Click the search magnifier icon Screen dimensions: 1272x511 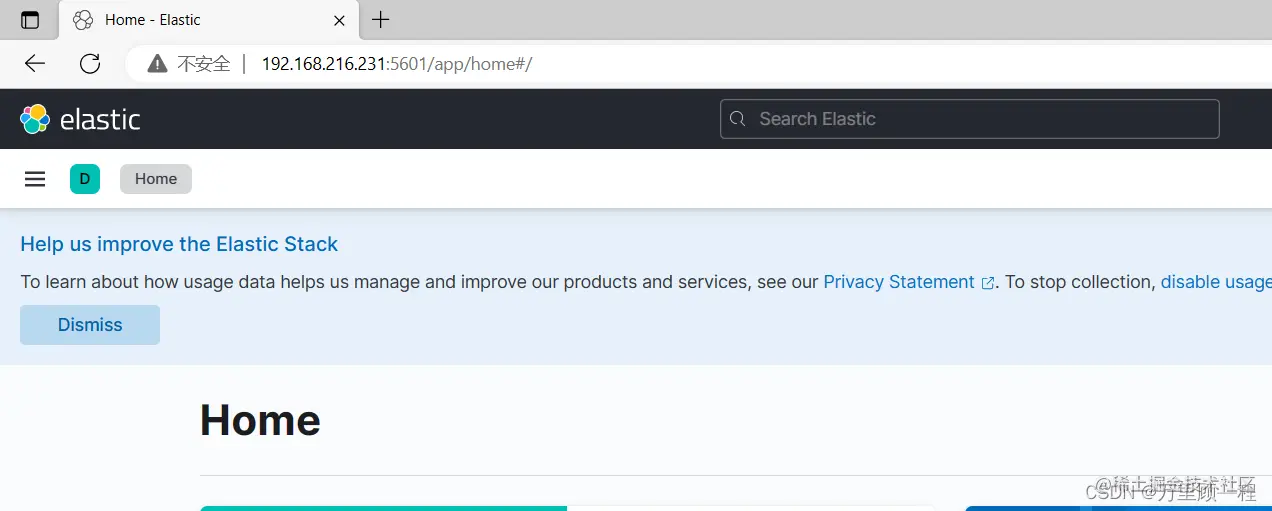(738, 119)
